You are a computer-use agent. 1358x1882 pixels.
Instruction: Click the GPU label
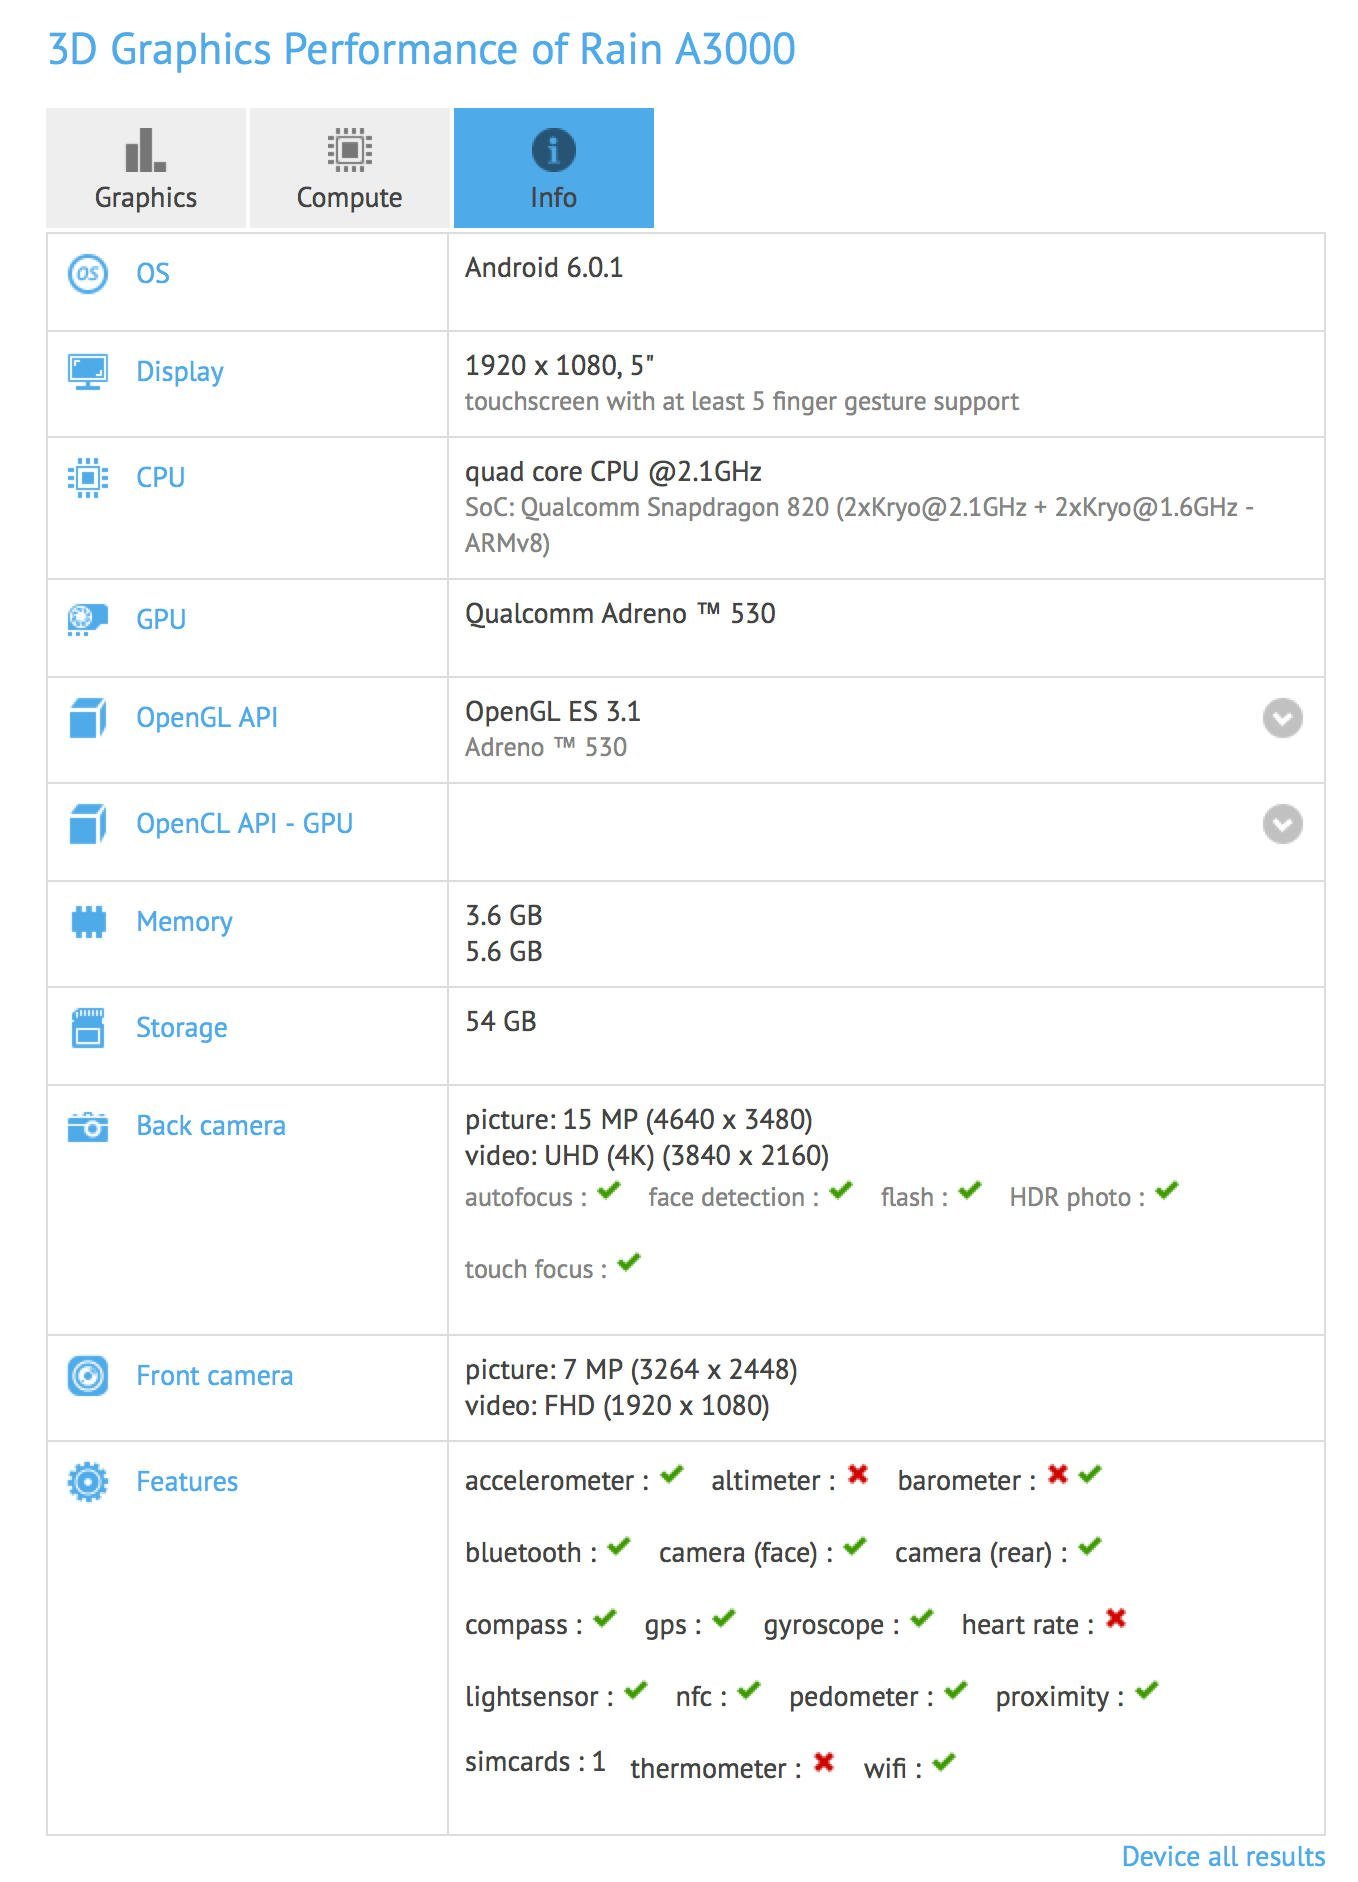[x=161, y=620]
